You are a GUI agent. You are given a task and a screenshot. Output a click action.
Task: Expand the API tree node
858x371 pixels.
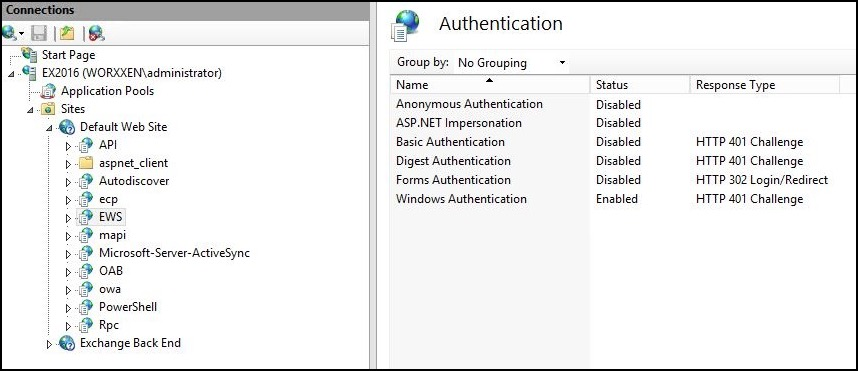point(68,146)
